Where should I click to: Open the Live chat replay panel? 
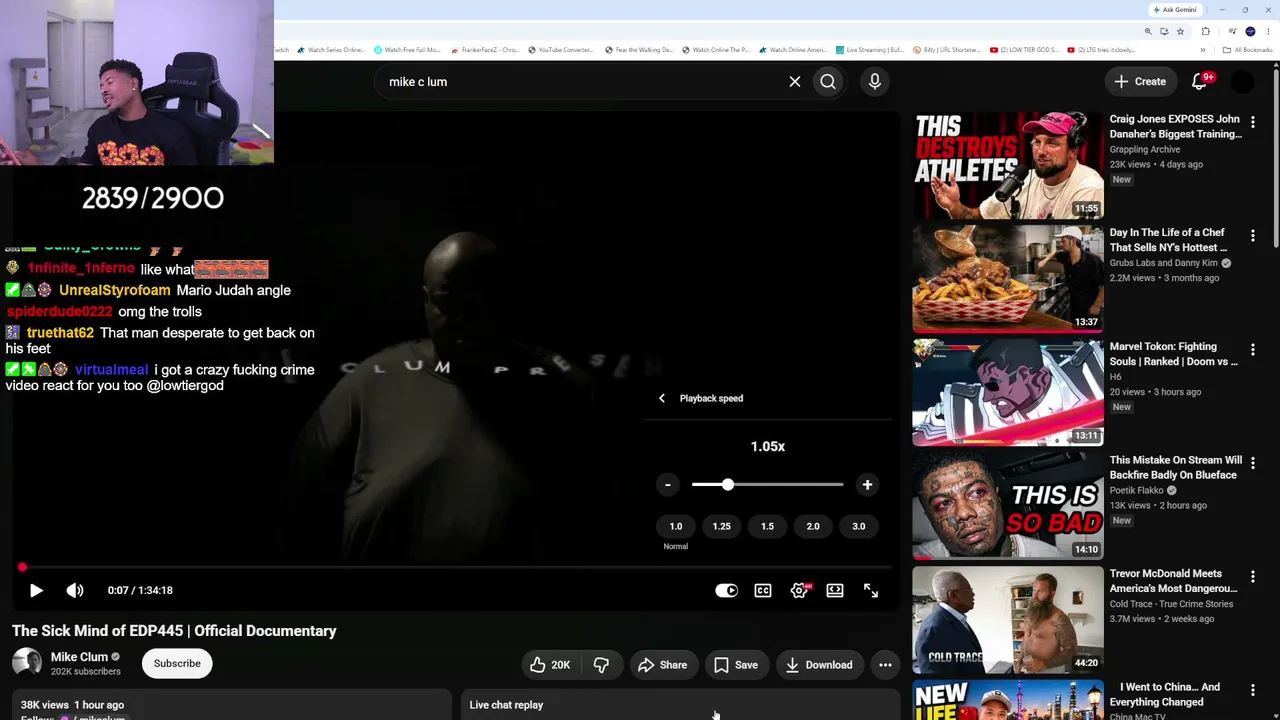[x=680, y=705]
